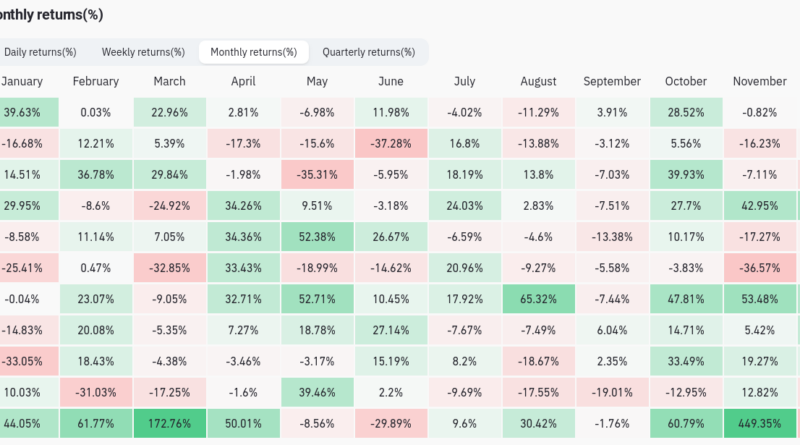Click the -19.01% September cell

[x=612, y=392]
